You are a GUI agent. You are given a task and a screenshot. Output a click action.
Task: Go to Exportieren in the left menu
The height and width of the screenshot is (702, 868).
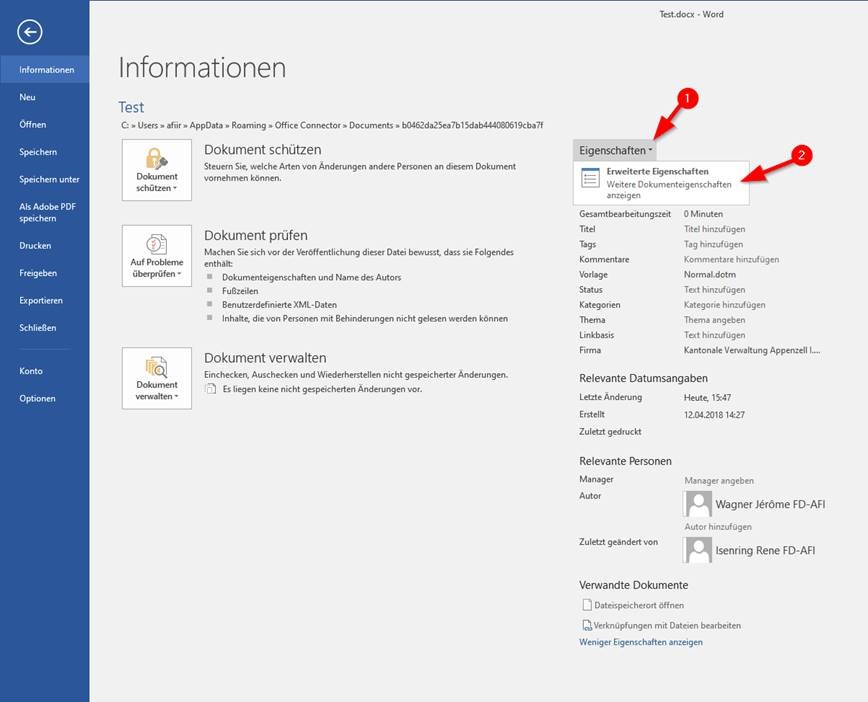point(41,300)
